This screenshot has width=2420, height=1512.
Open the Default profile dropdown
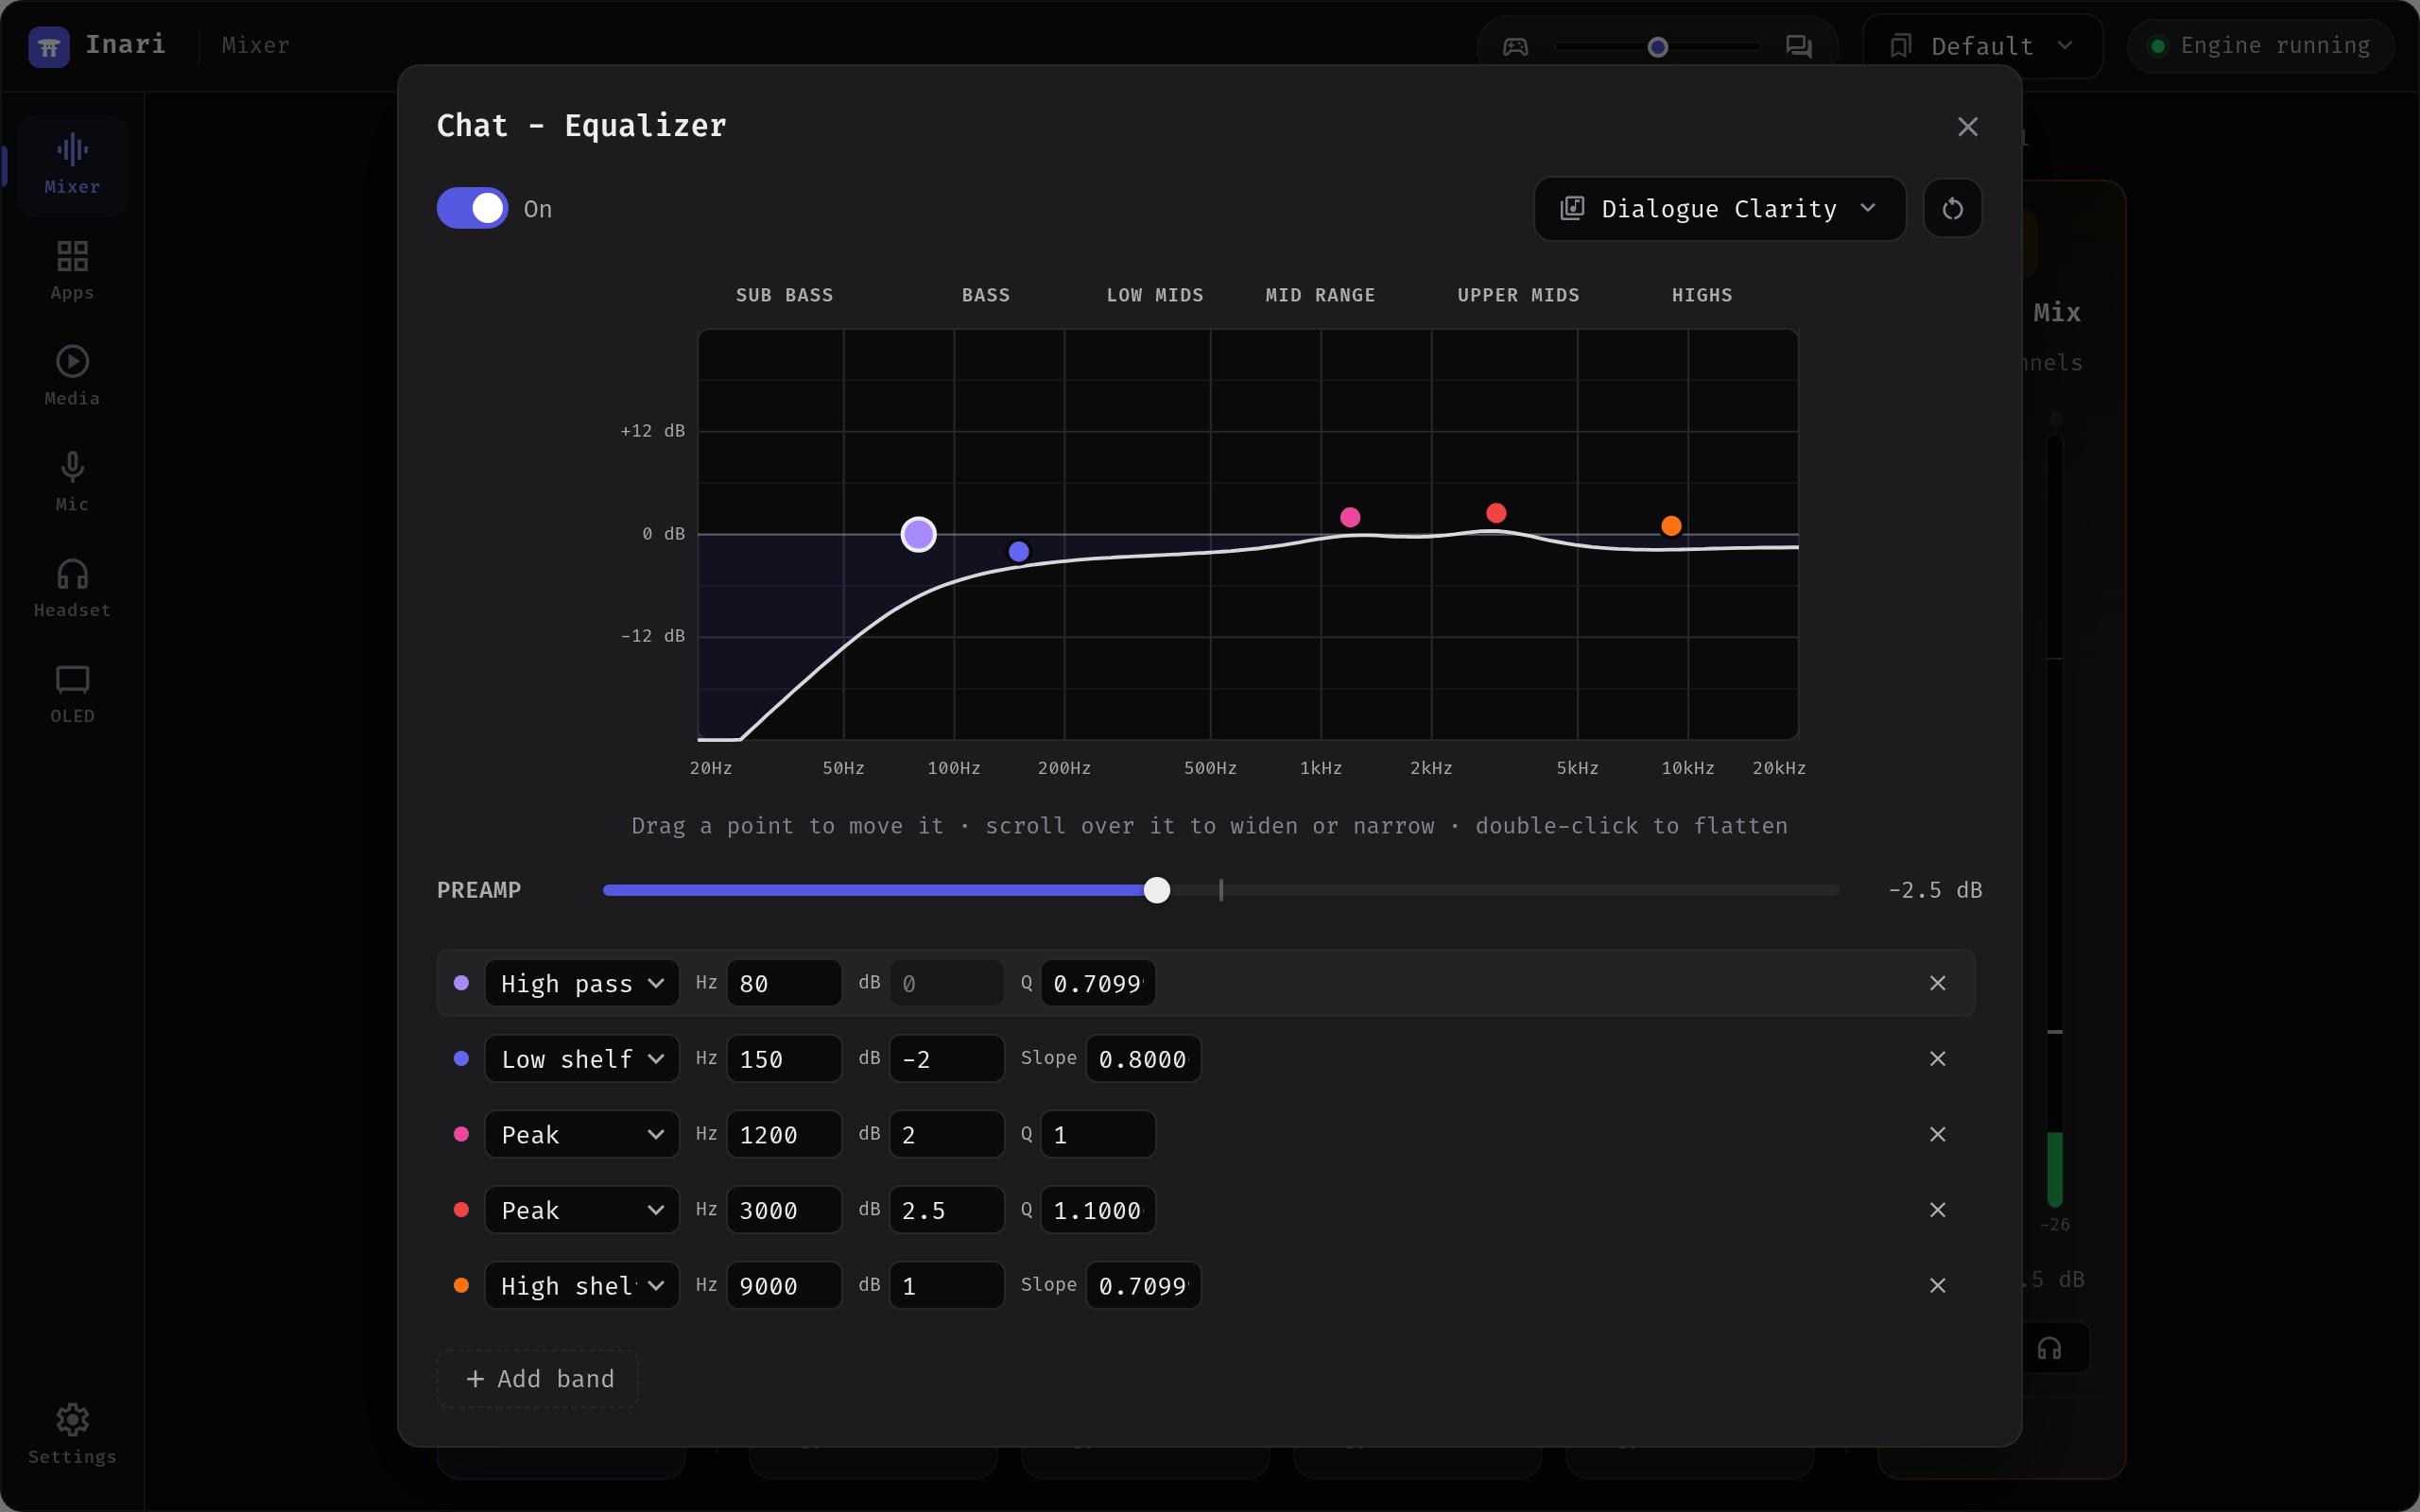[x=1982, y=46]
